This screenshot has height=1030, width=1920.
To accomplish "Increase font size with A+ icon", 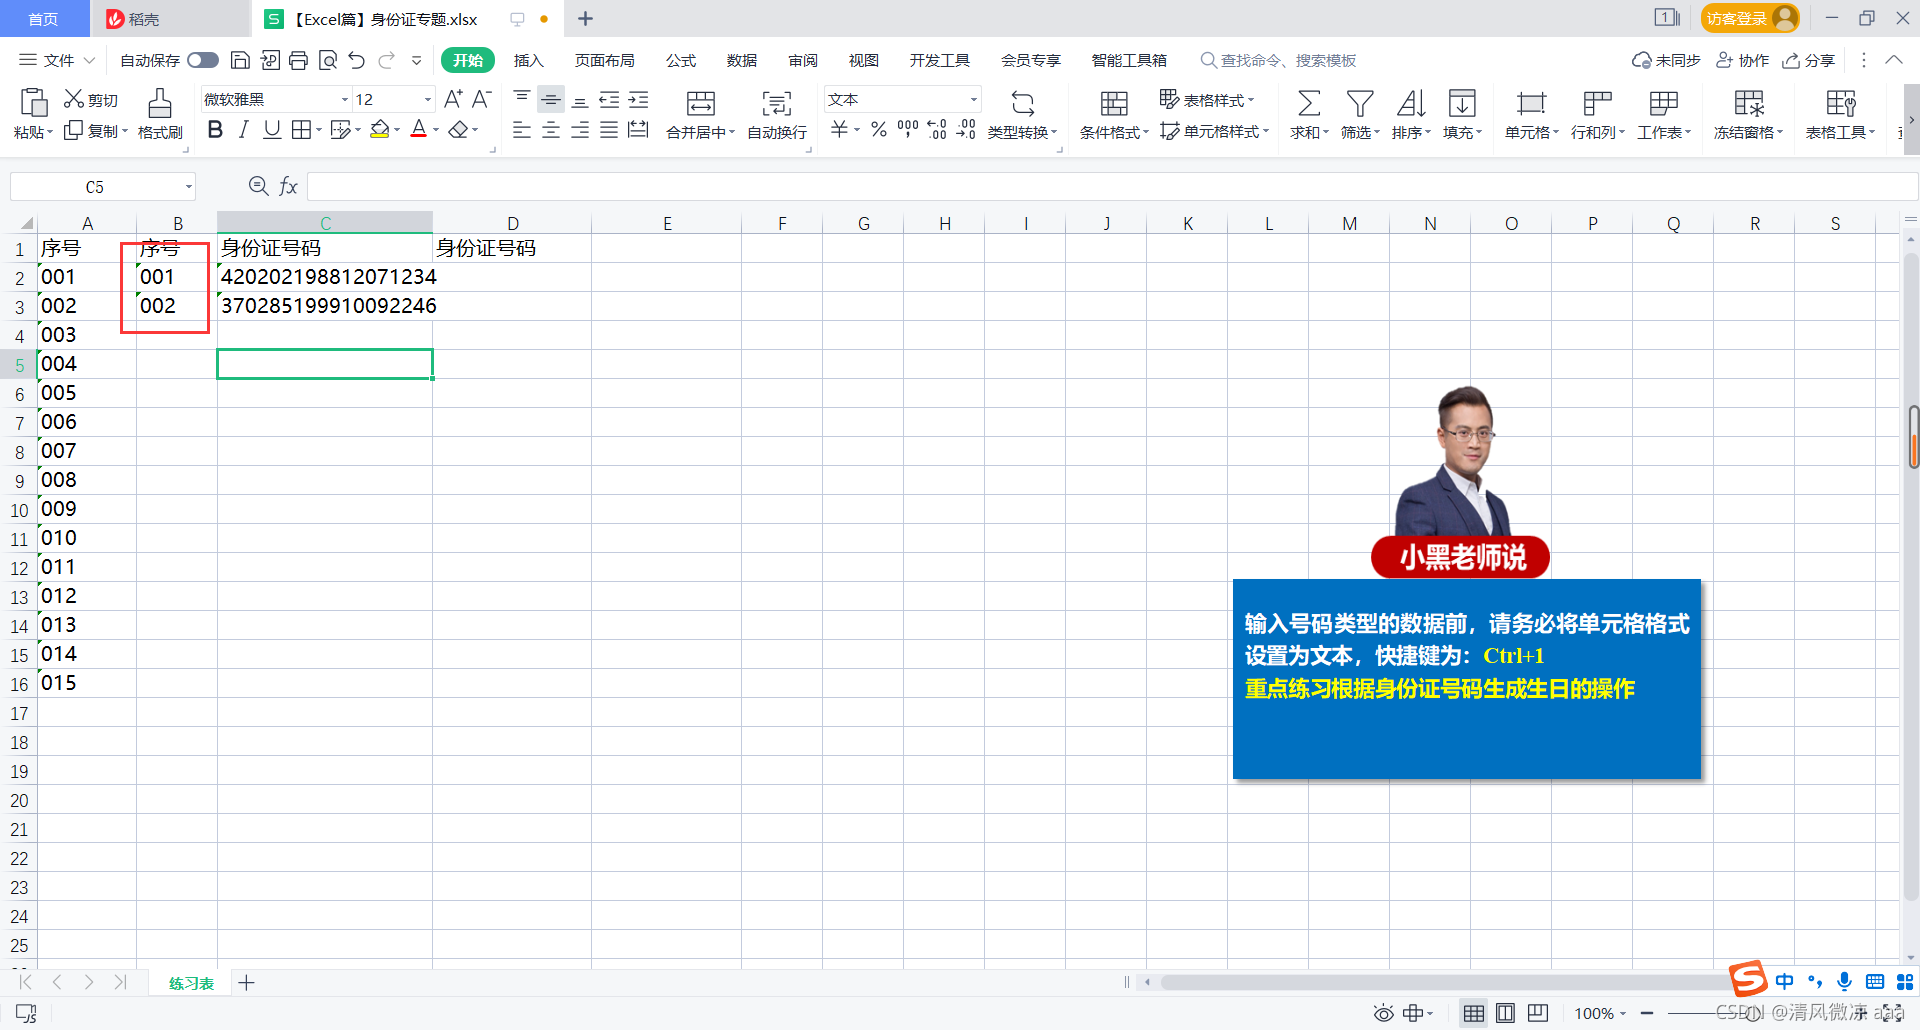I will click(x=453, y=98).
